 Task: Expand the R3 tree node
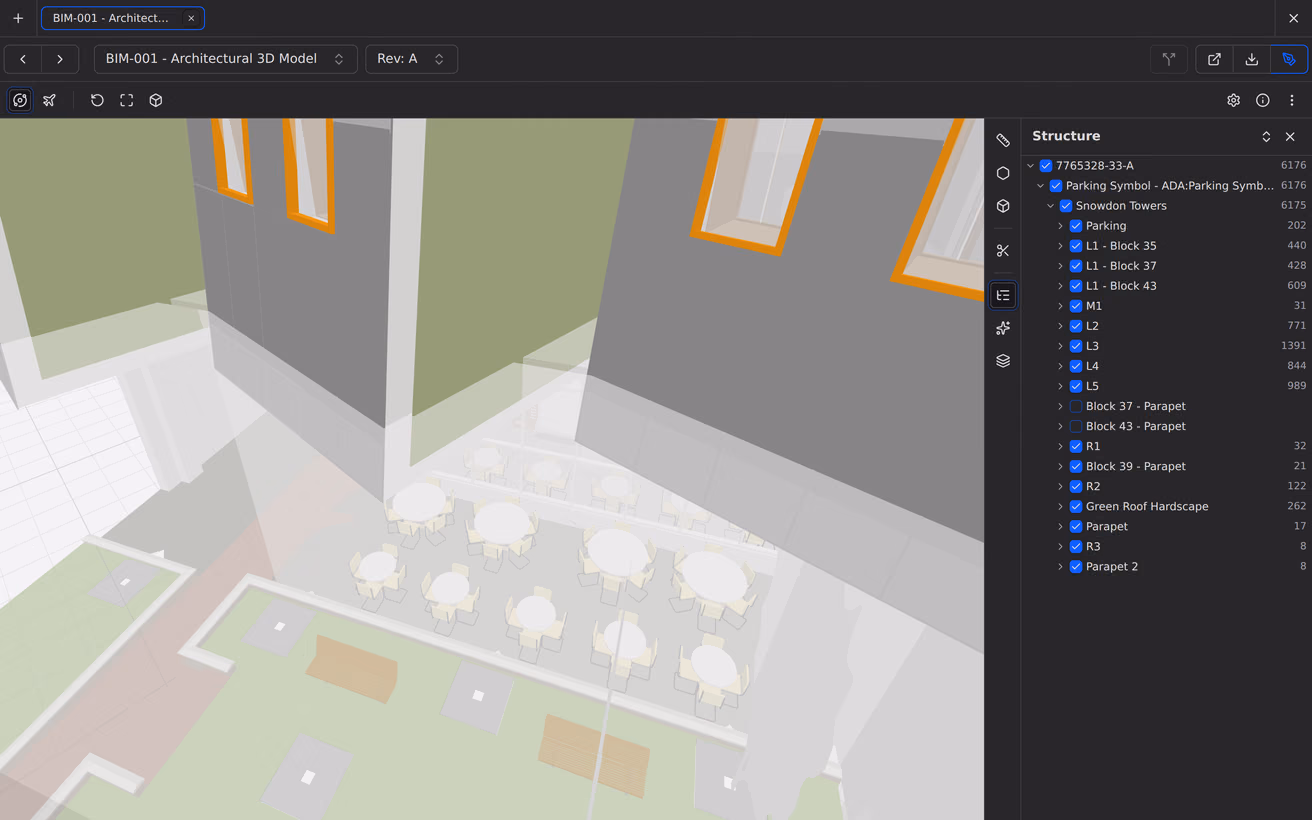pos(1061,546)
